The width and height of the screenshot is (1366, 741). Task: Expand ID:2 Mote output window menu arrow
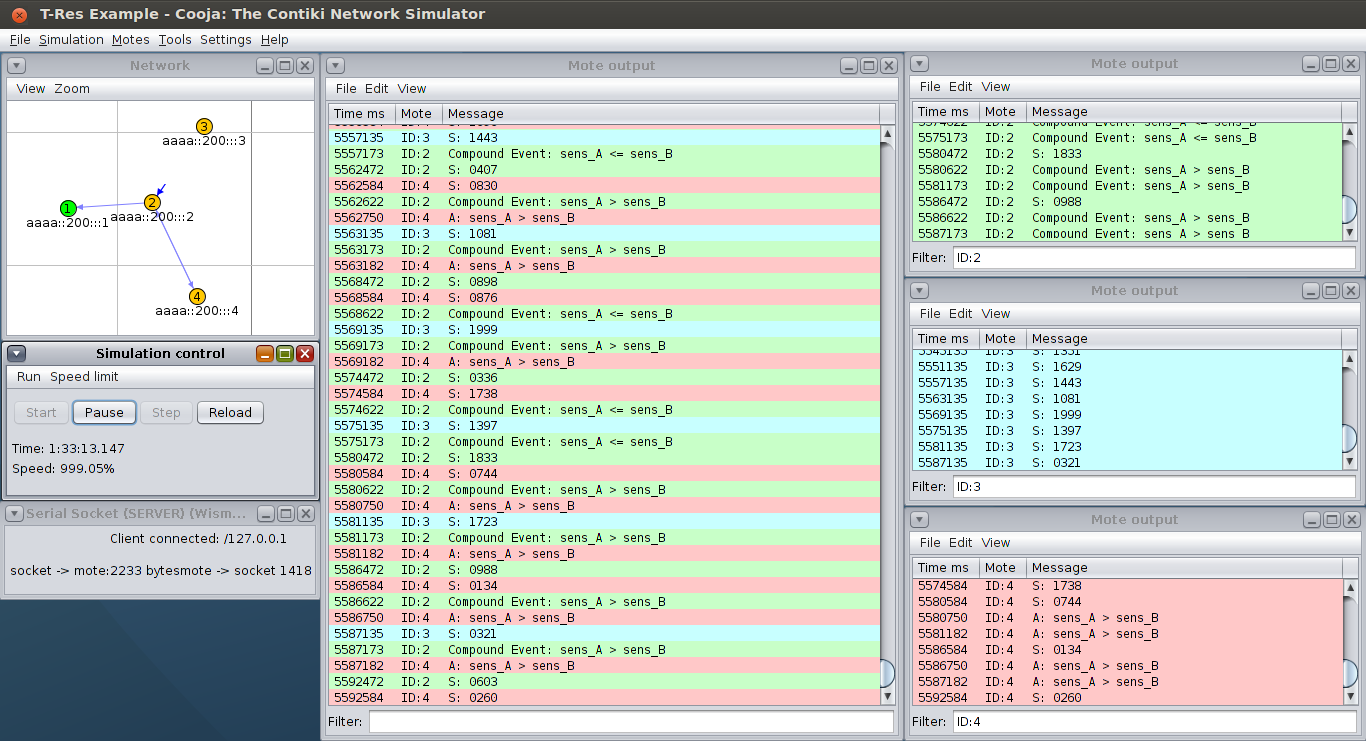click(x=920, y=63)
